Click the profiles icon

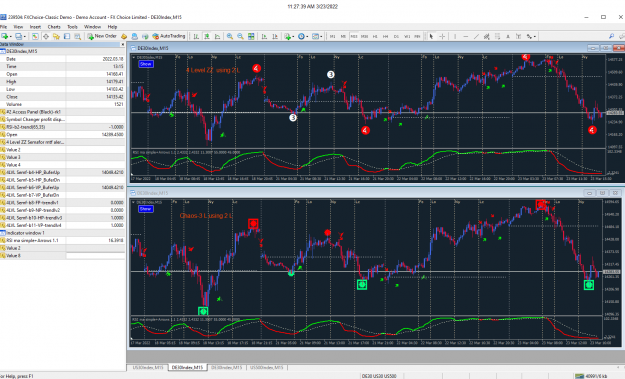click(18, 36)
